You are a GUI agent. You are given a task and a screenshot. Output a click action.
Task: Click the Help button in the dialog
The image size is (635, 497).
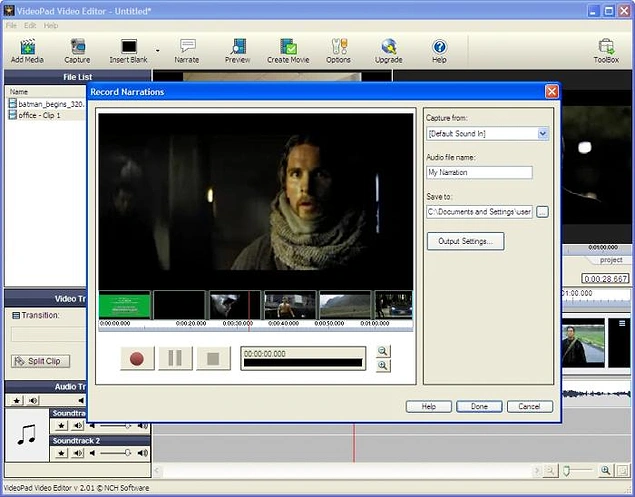pyautogui.click(x=428, y=407)
